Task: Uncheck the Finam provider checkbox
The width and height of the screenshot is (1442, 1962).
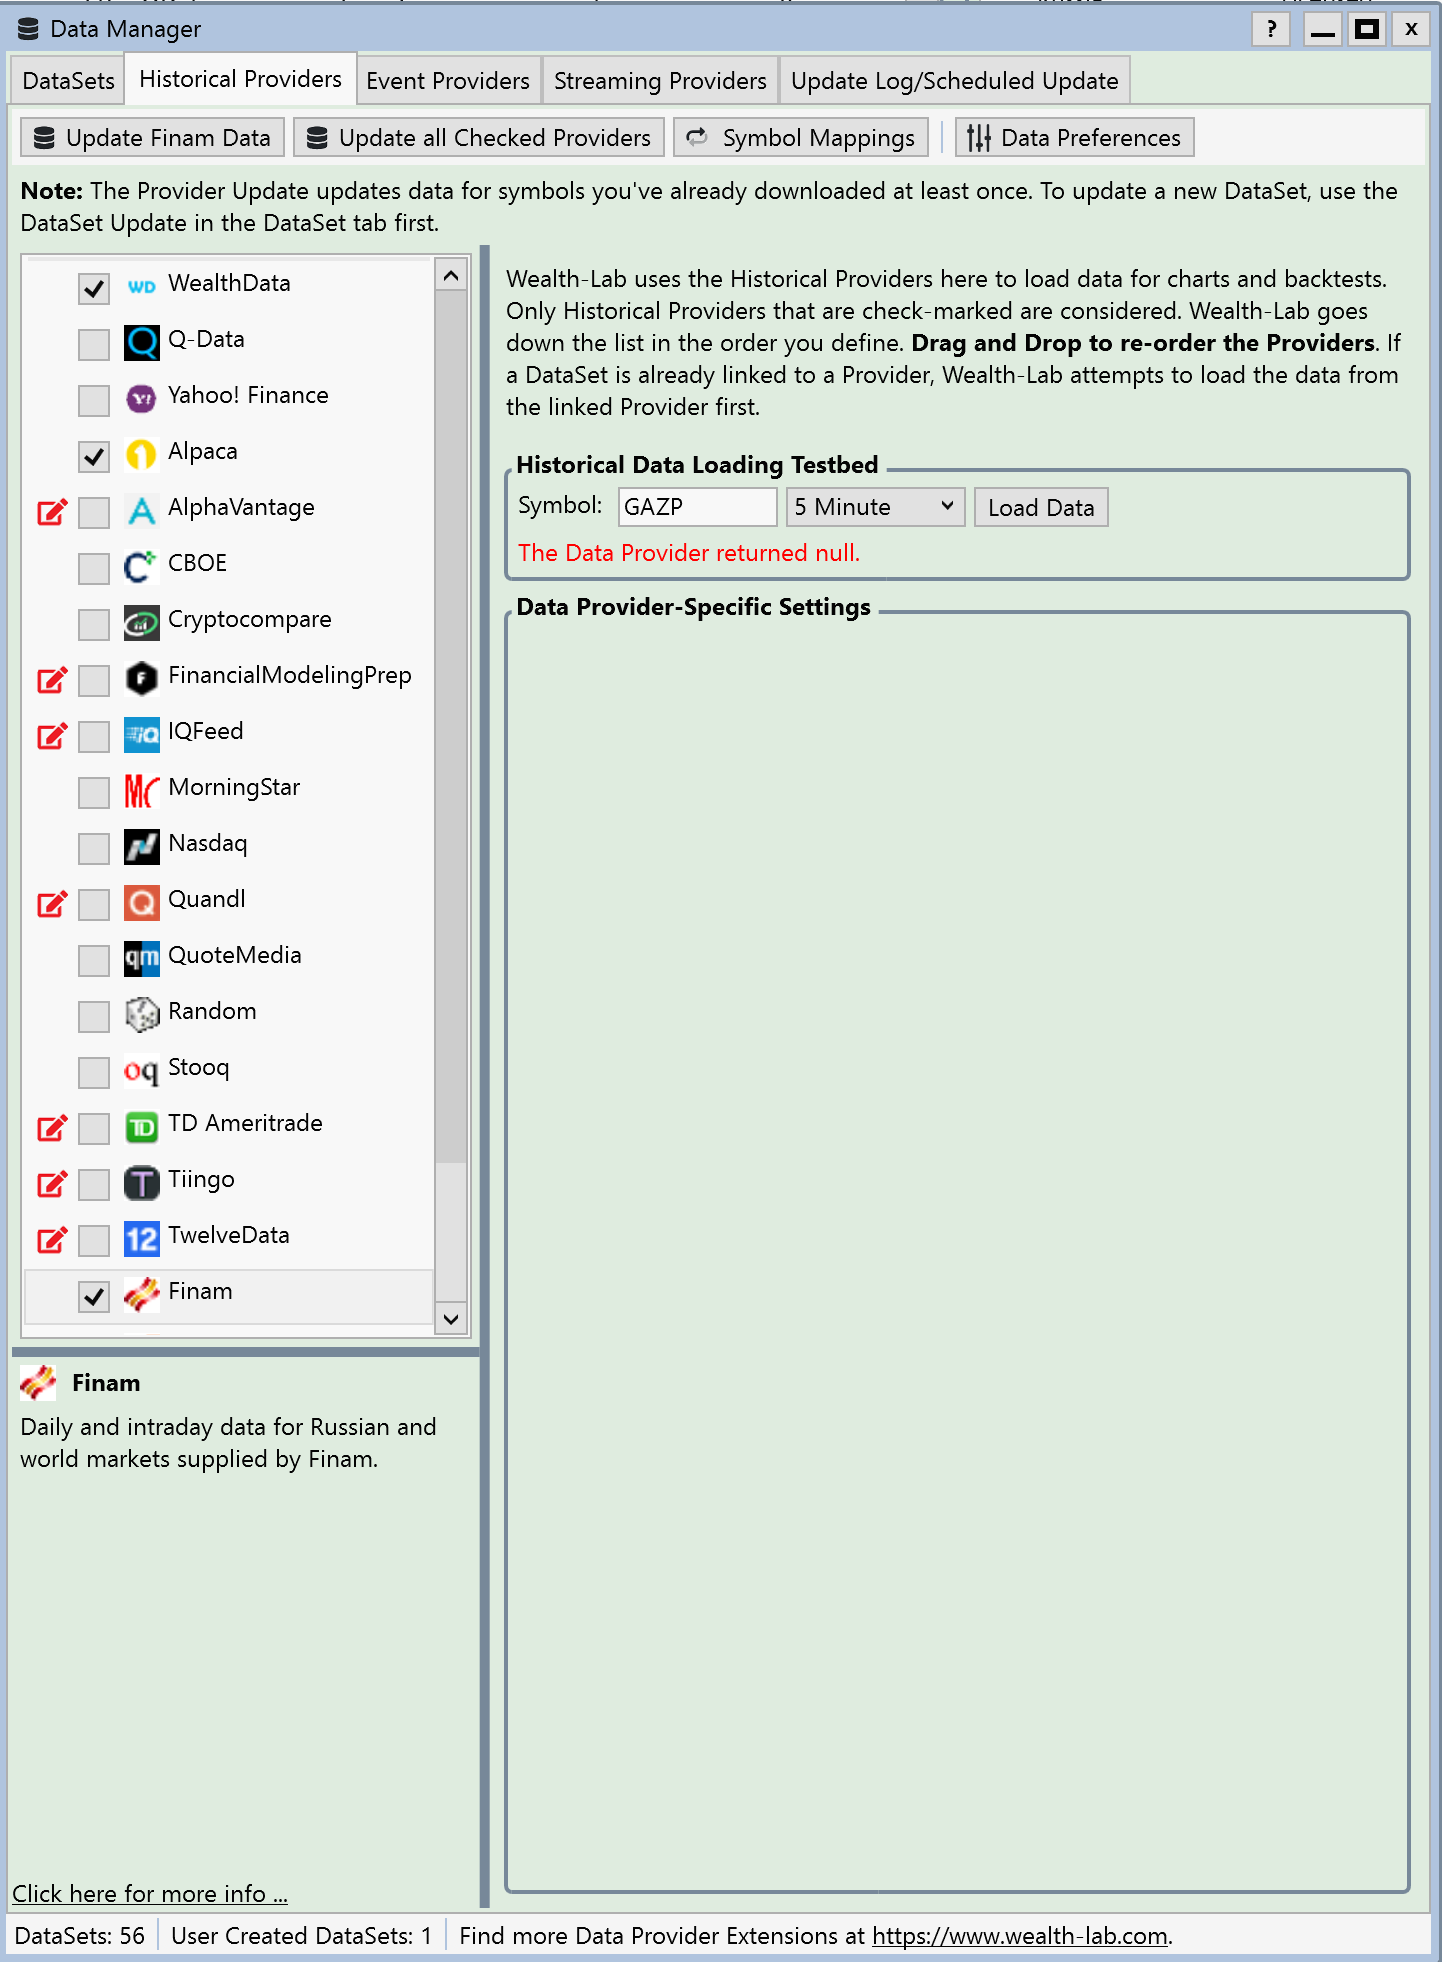Action: click(x=94, y=1296)
